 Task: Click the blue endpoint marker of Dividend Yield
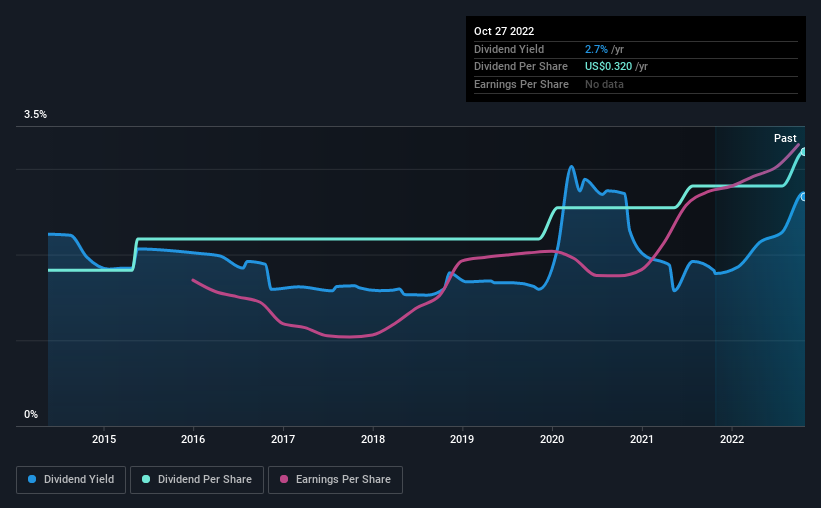click(x=803, y=197)
